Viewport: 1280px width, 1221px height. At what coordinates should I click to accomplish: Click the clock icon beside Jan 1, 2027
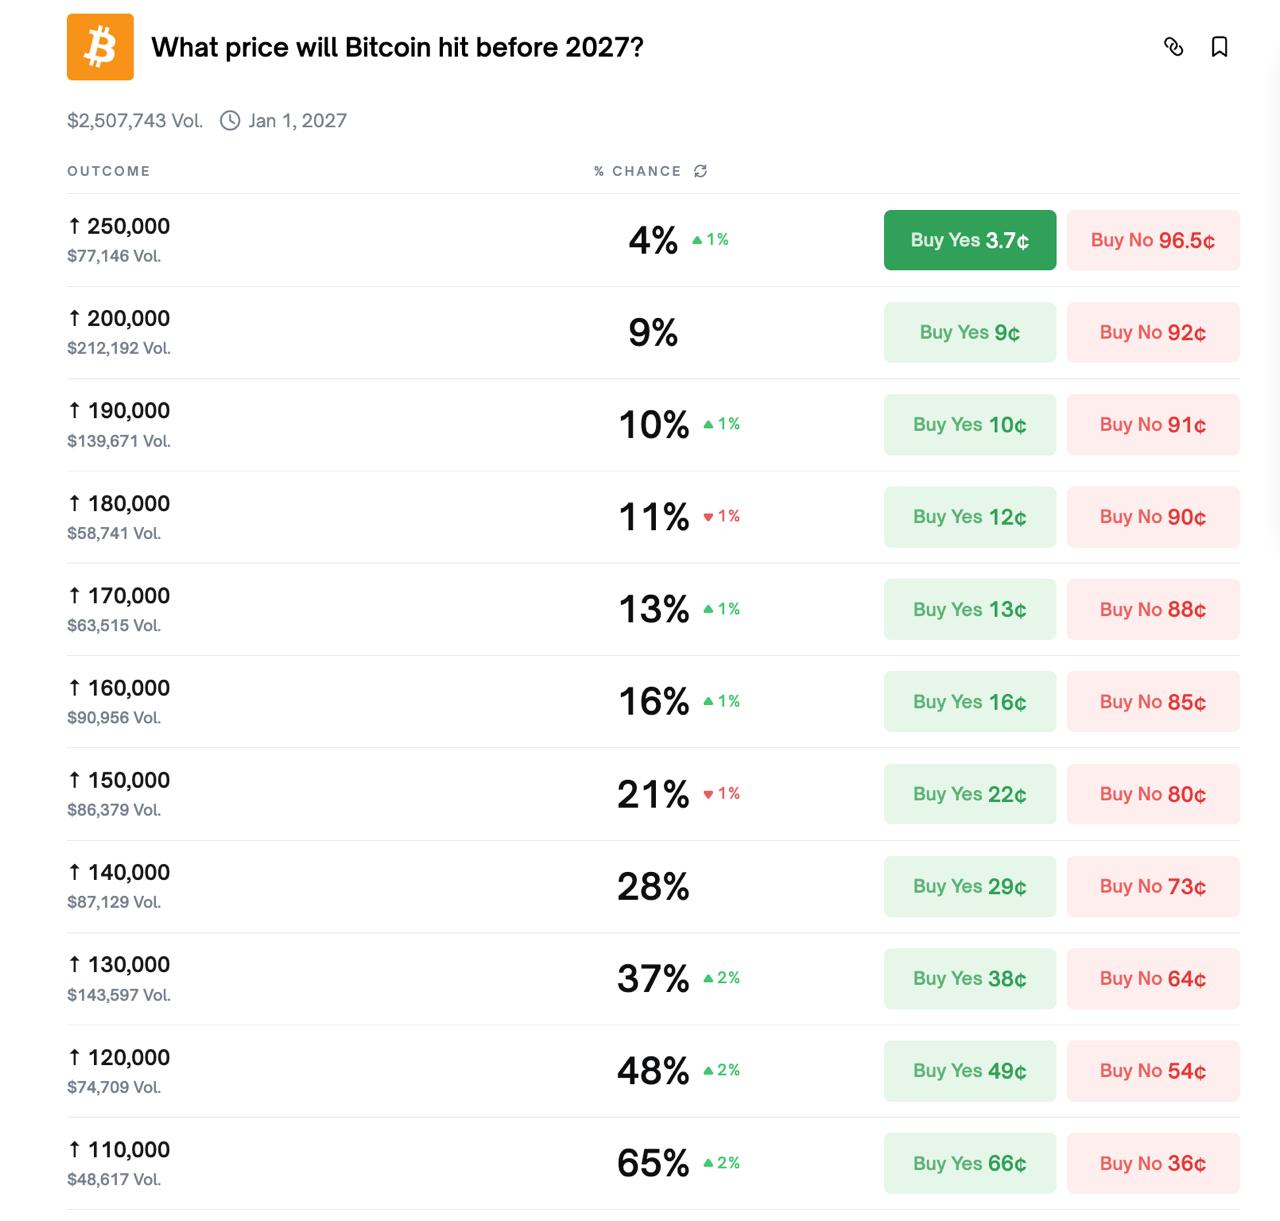[x=230, y=121]
